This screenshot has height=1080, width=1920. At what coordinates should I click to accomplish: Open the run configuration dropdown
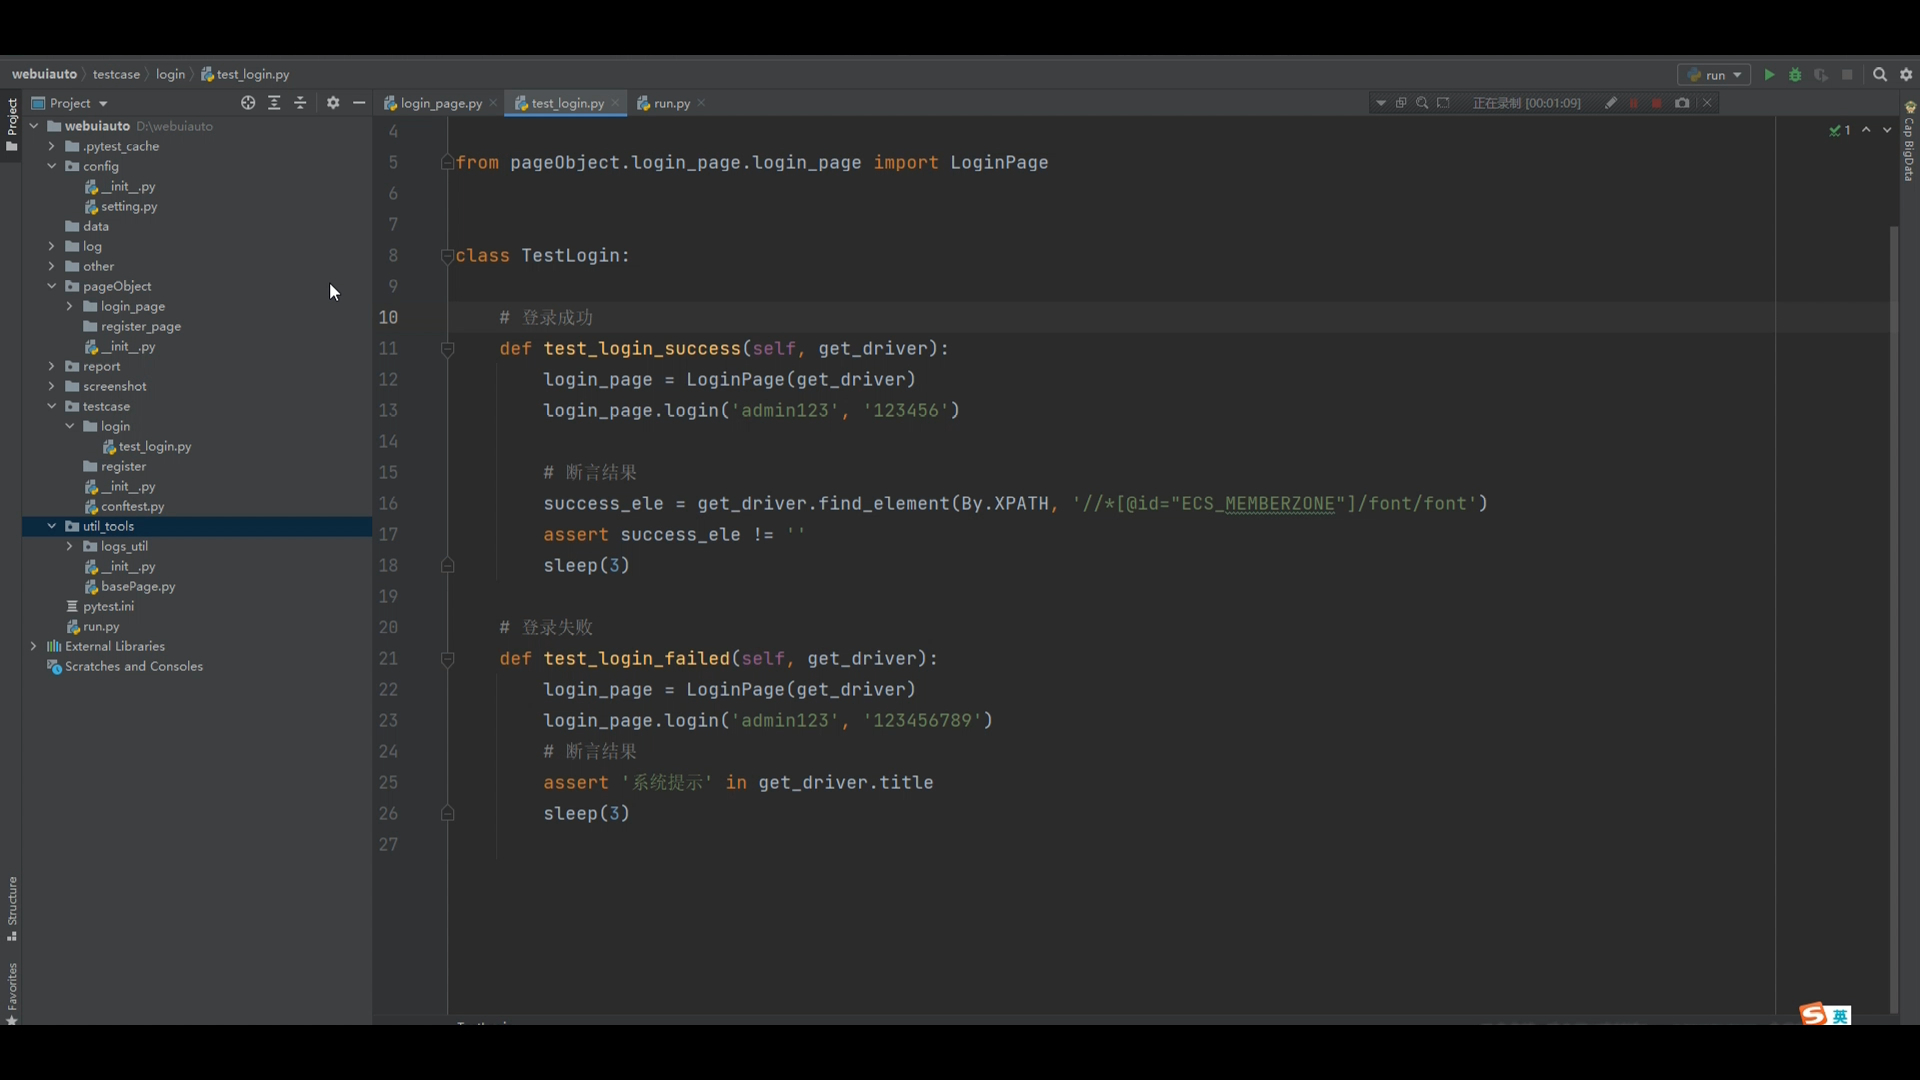click(x=1714, y=75)
